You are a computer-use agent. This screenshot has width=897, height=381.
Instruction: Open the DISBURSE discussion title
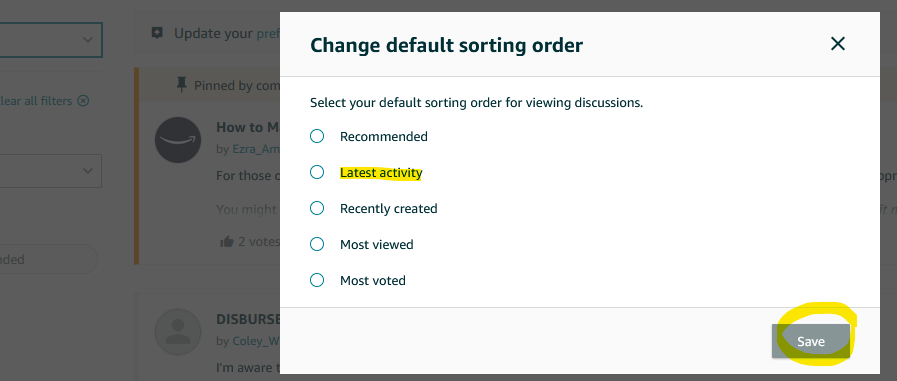tap(248, 319)
